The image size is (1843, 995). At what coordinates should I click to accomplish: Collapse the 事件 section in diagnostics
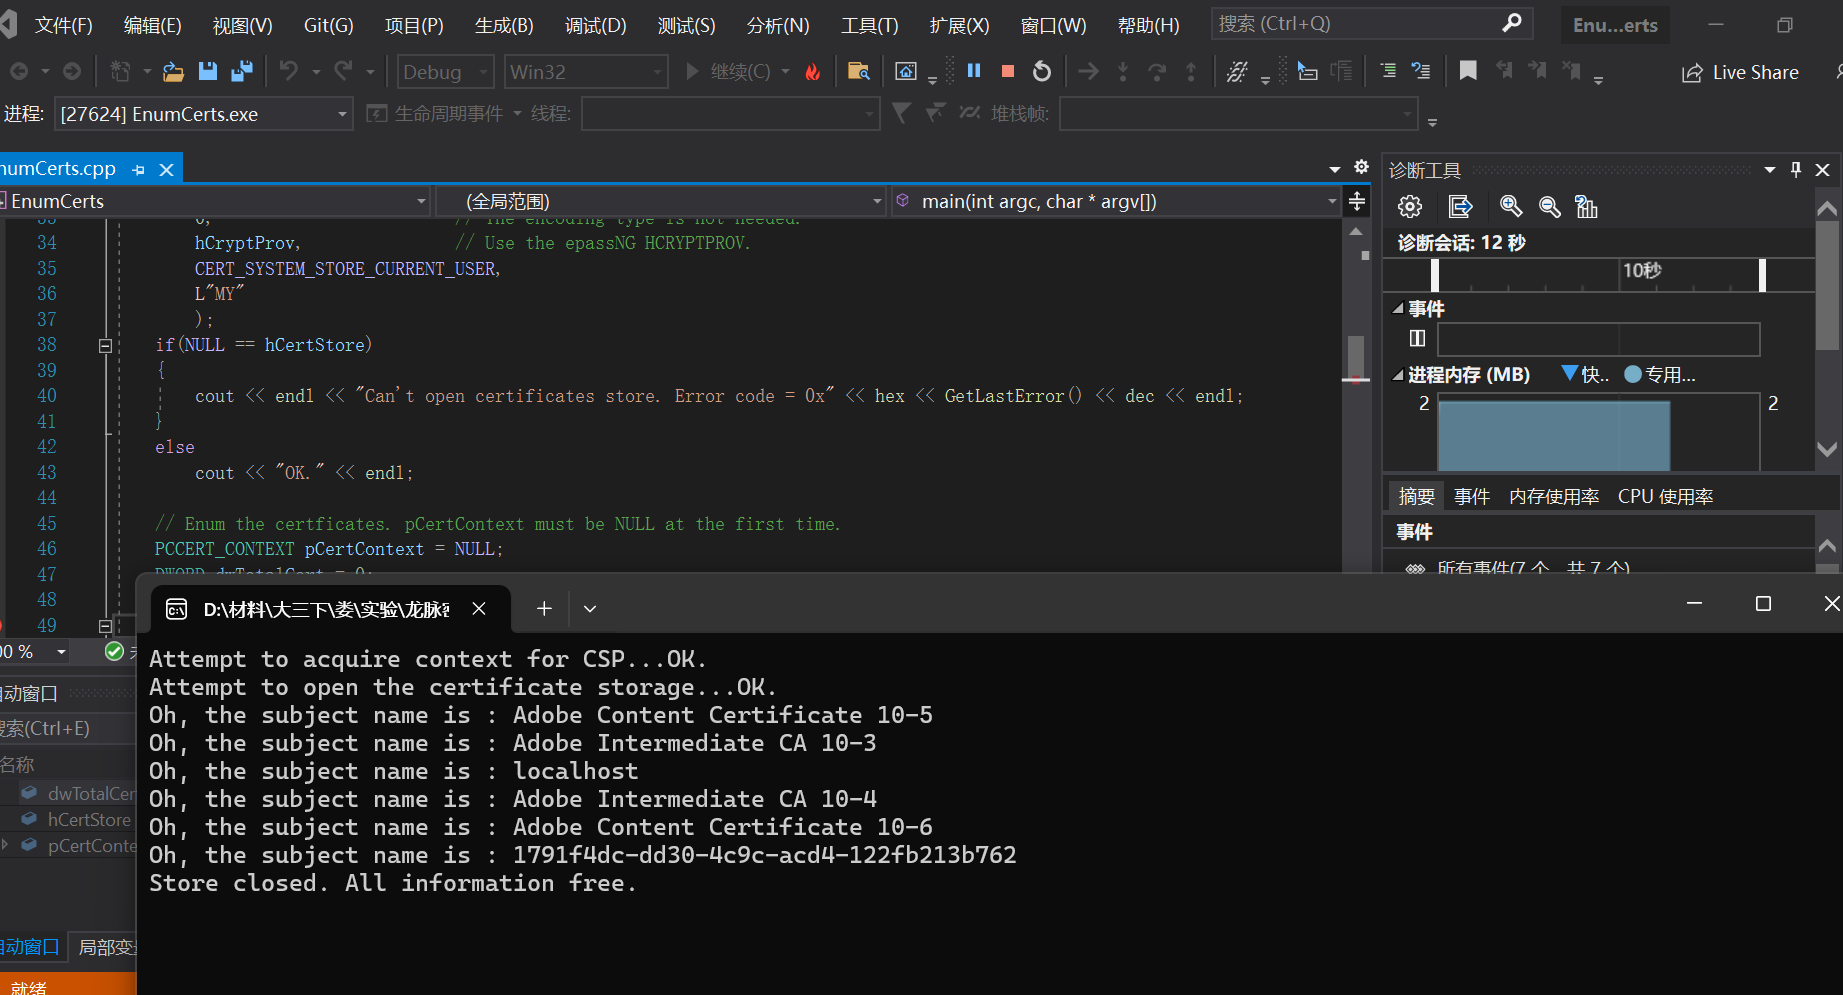1398,309
